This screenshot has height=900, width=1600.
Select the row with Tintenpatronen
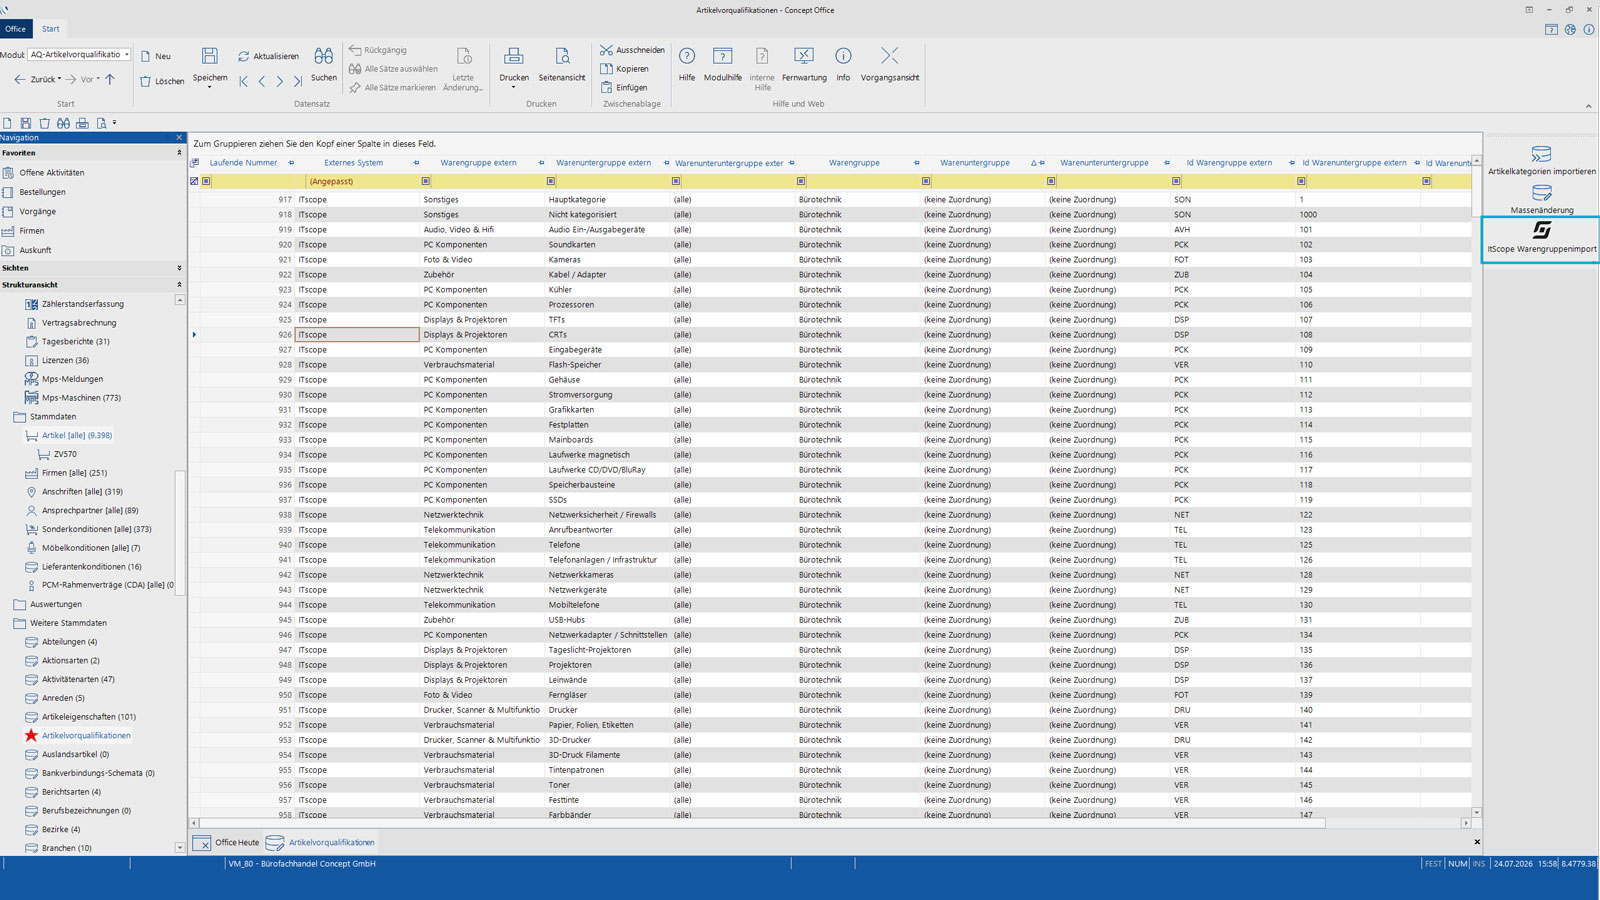834,770
